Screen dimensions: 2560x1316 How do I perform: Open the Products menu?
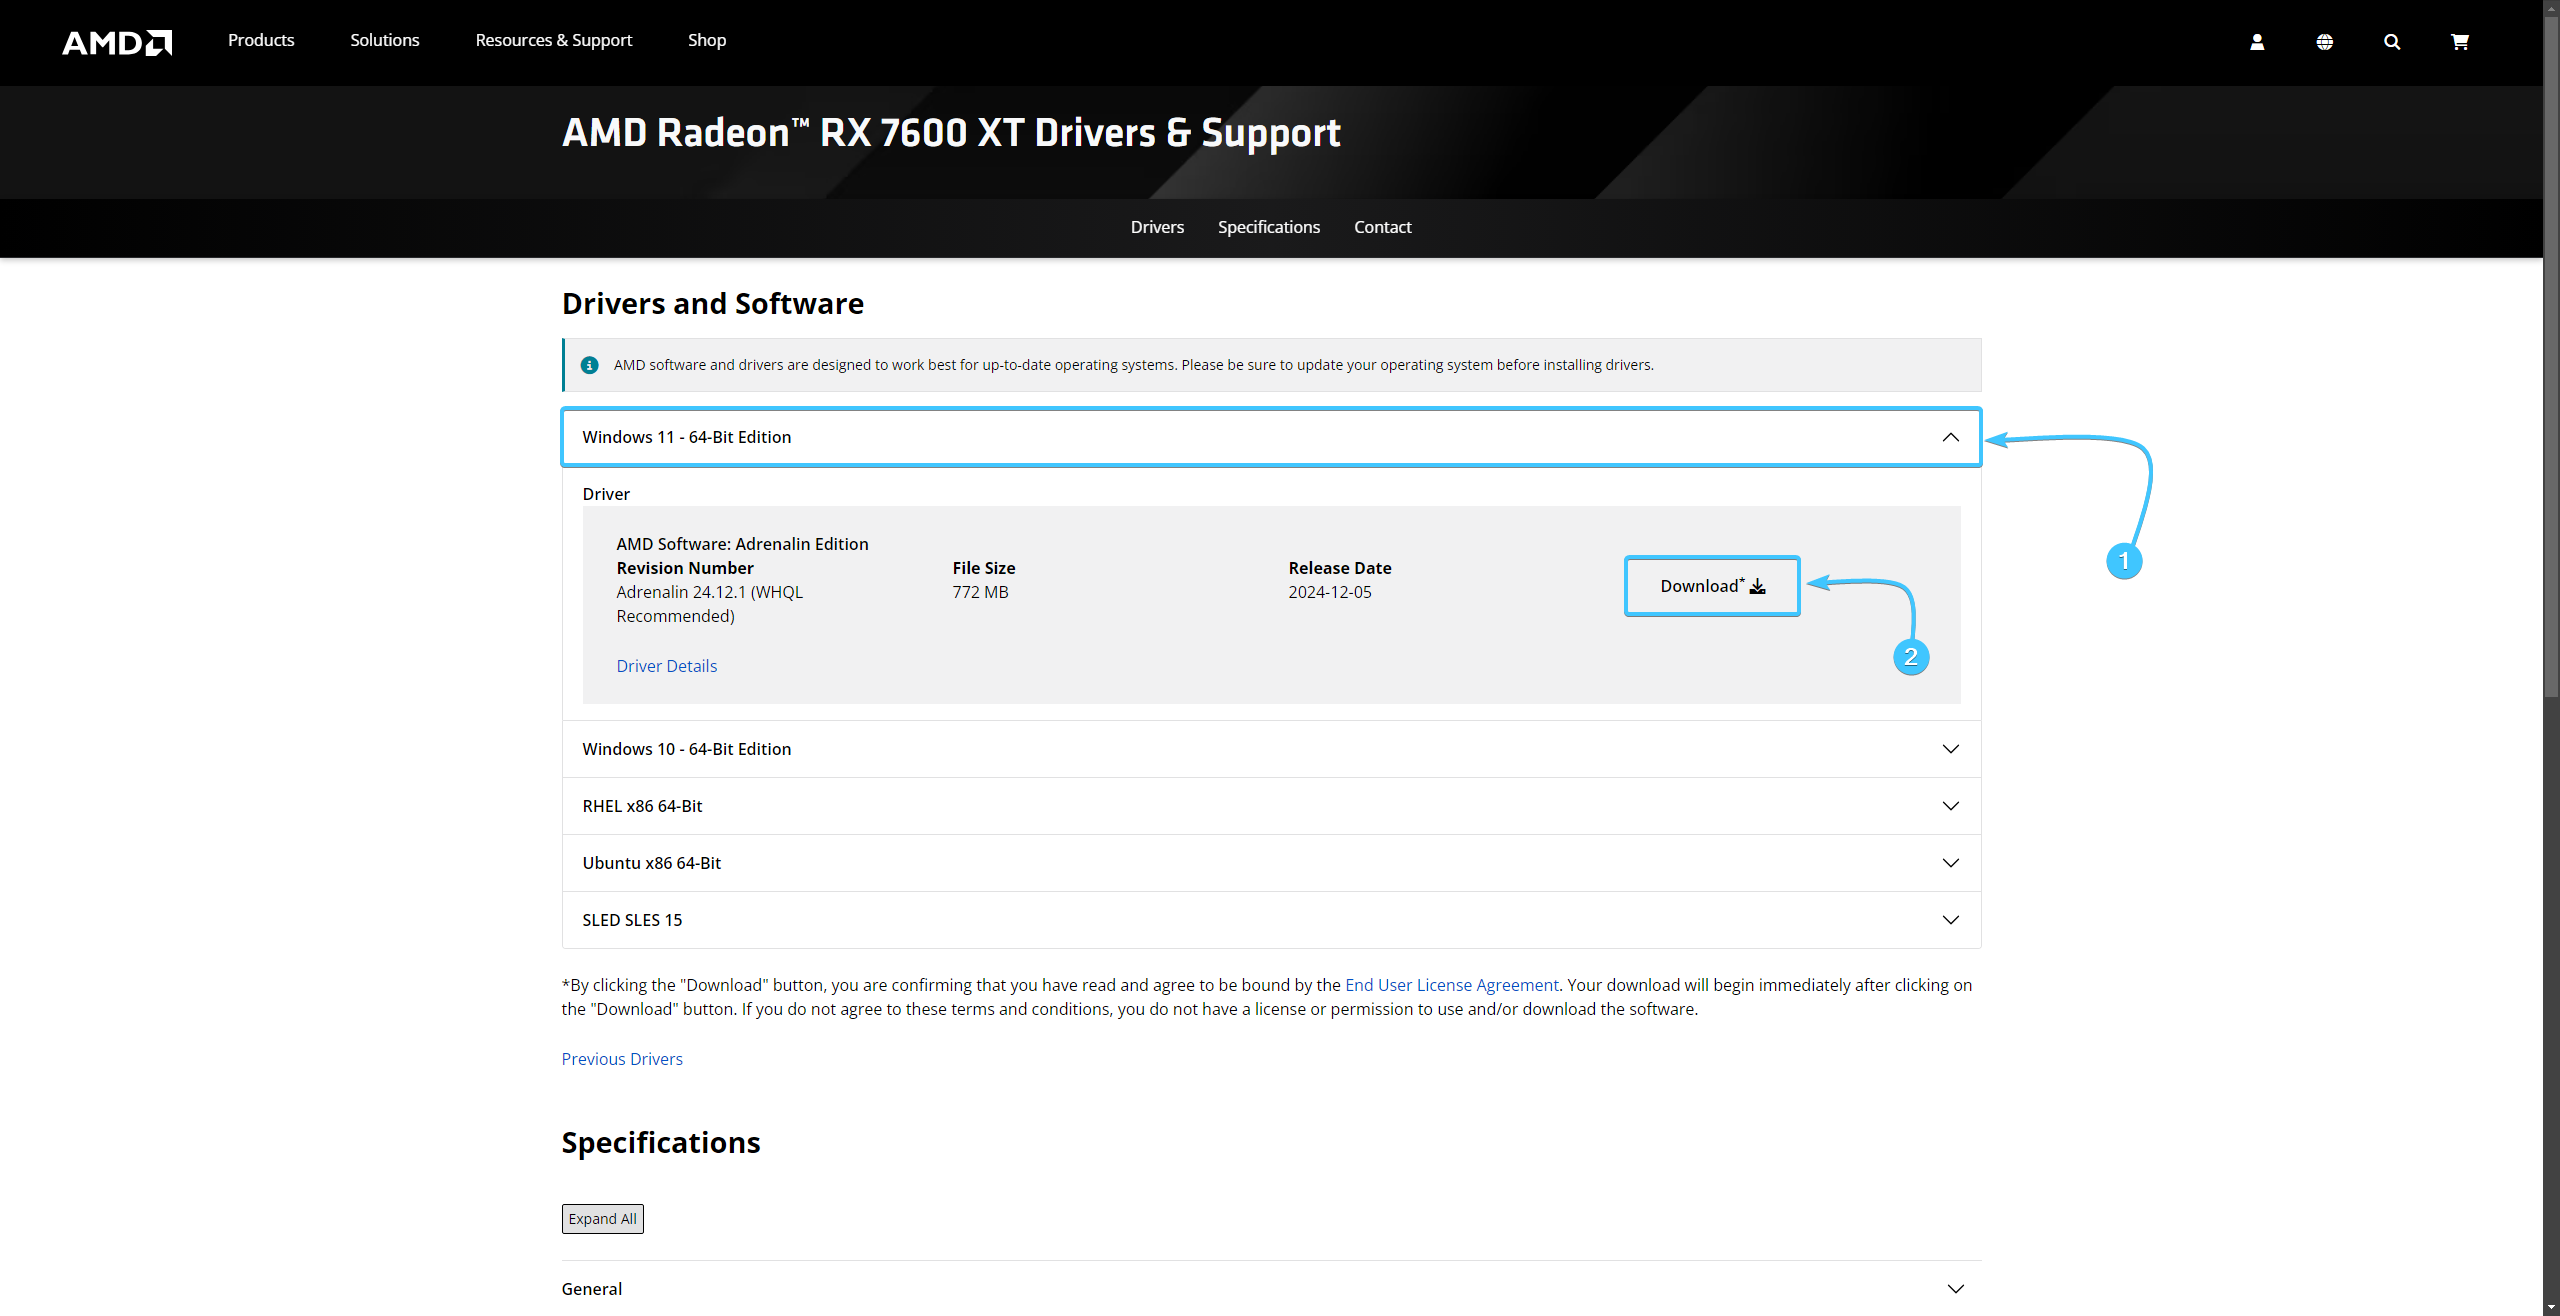point(261,40)
